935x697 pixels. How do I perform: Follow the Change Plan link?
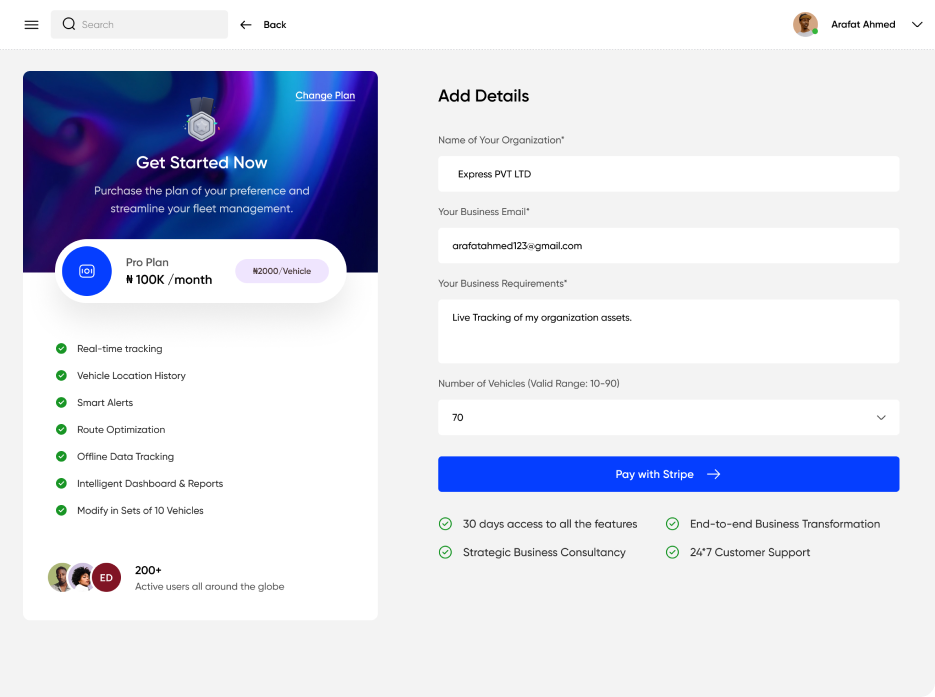(x=325, y=95)
